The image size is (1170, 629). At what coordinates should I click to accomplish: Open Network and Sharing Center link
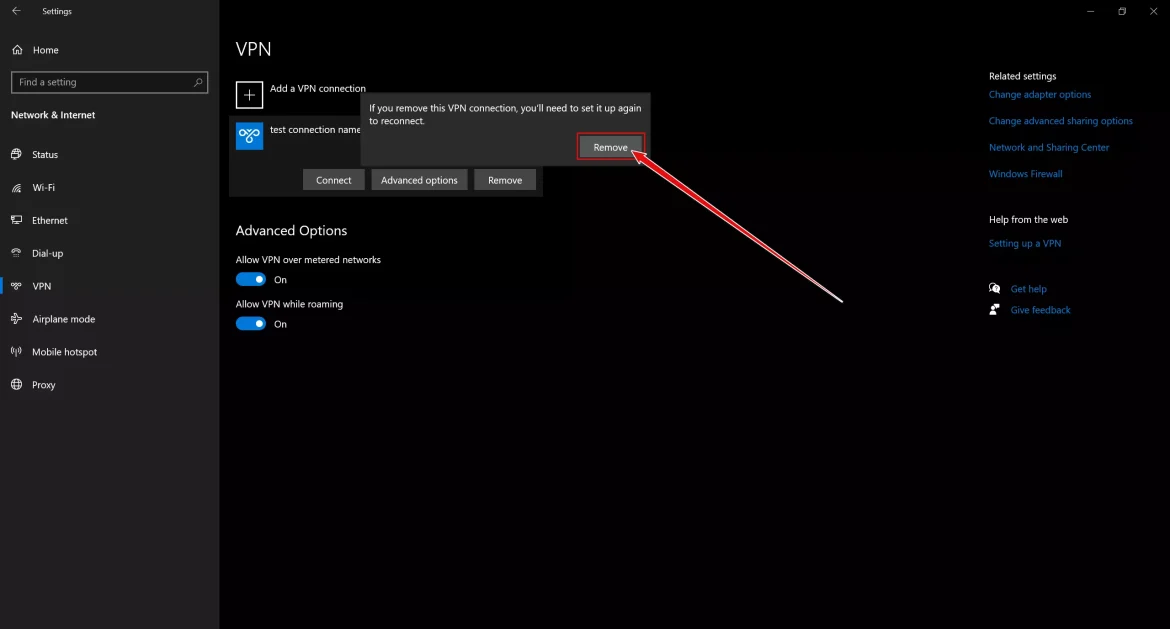[x=1048, y=148]
